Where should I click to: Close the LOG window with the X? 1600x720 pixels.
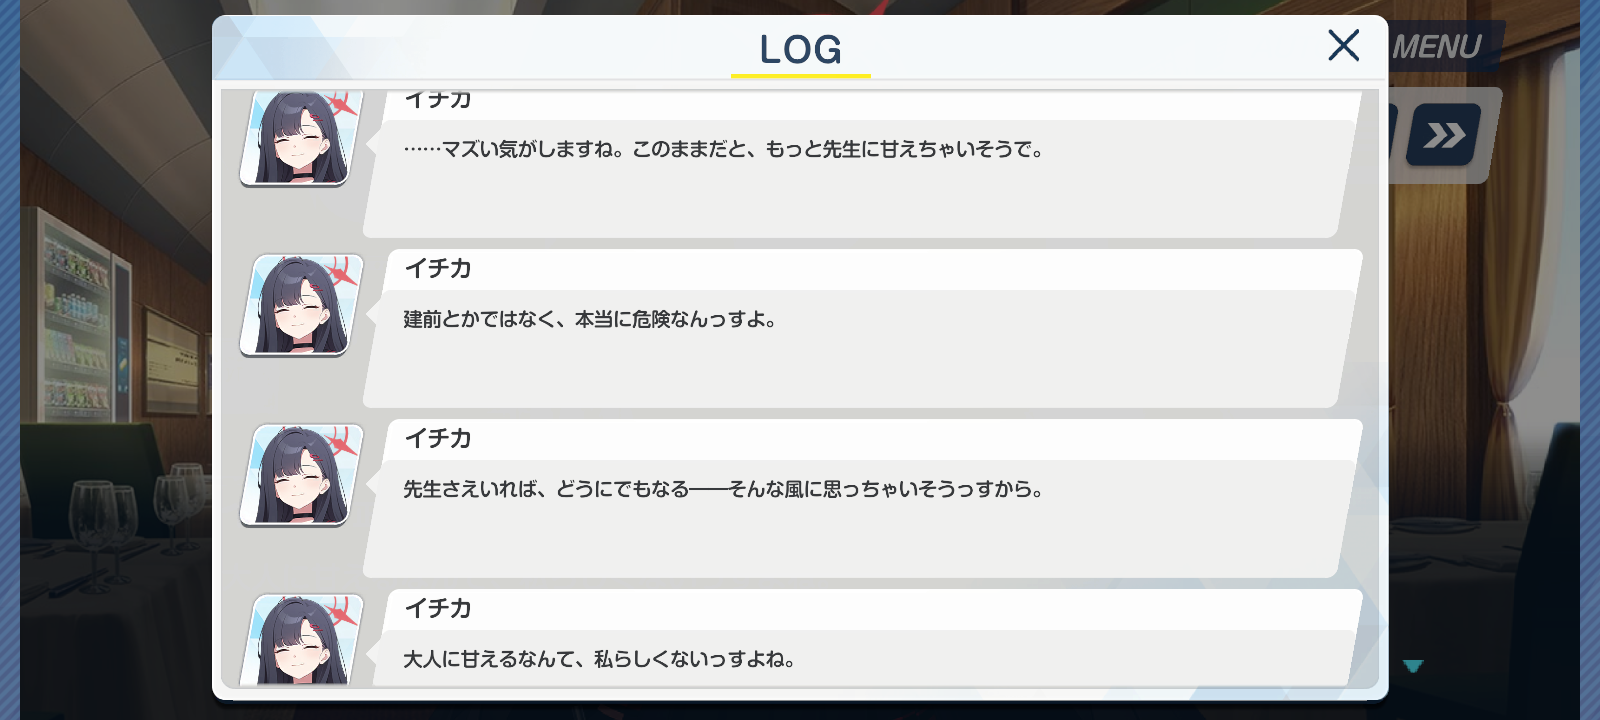point(1343,45)
